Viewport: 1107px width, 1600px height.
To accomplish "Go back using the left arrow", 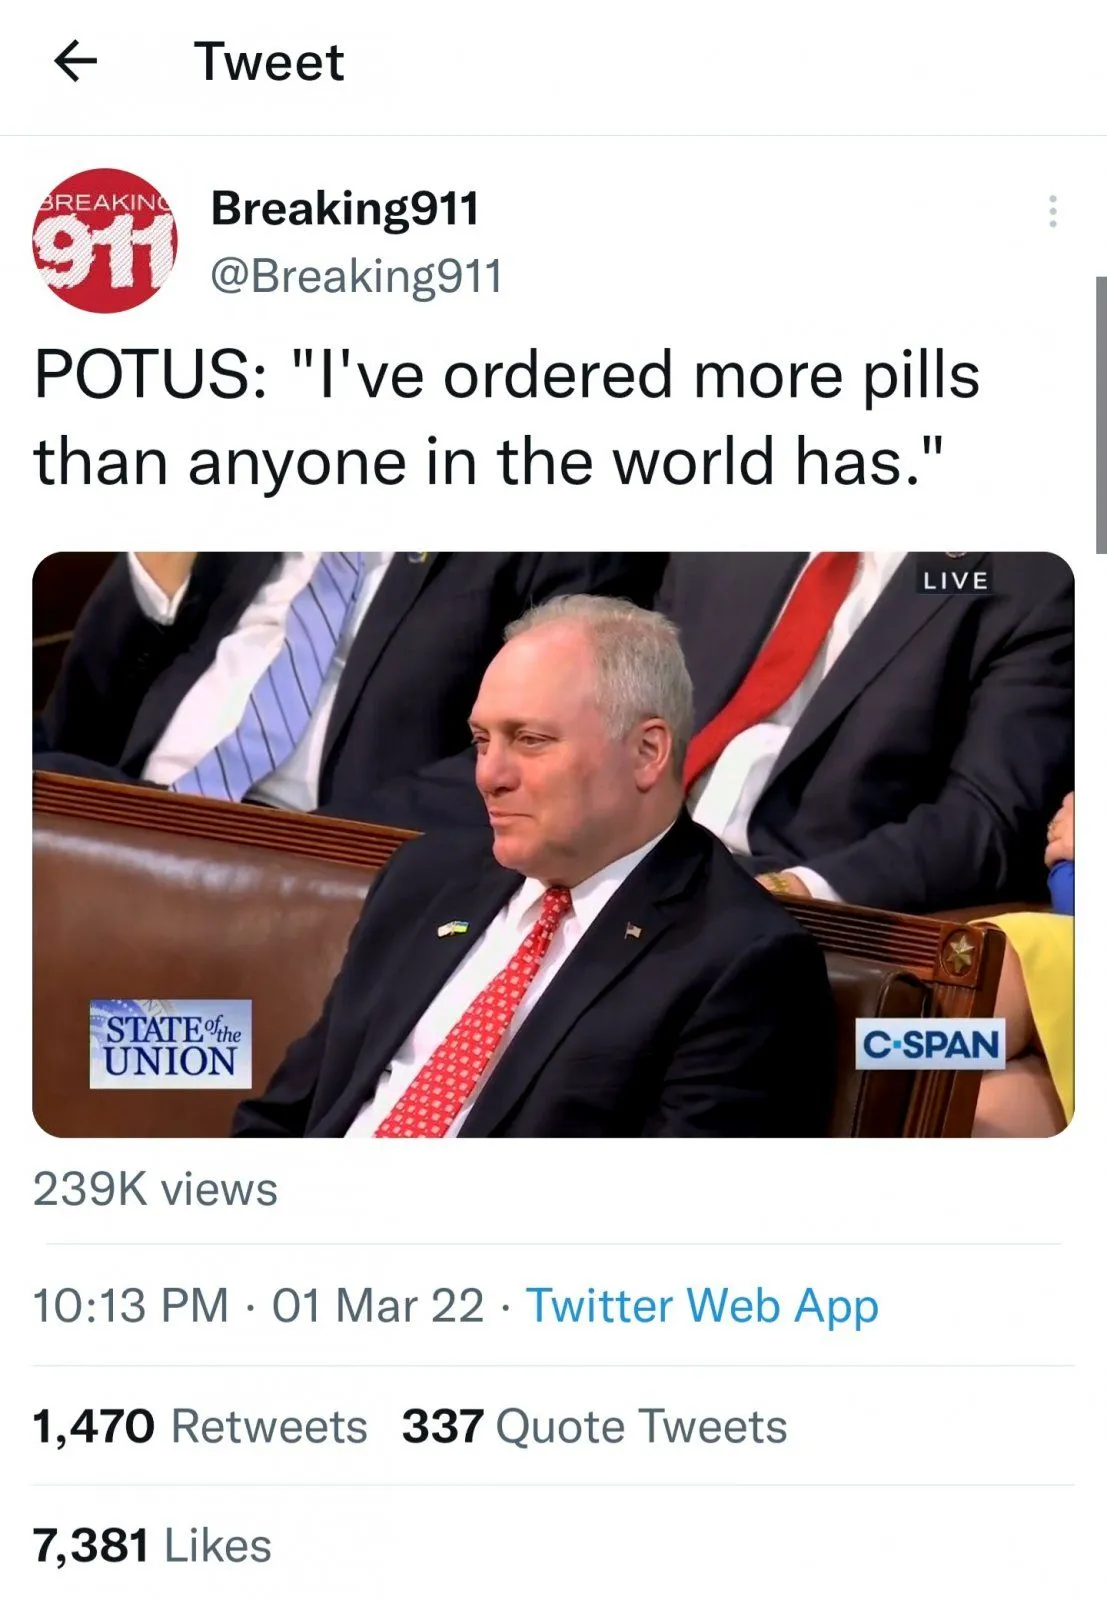I will (x=75, y=62).
